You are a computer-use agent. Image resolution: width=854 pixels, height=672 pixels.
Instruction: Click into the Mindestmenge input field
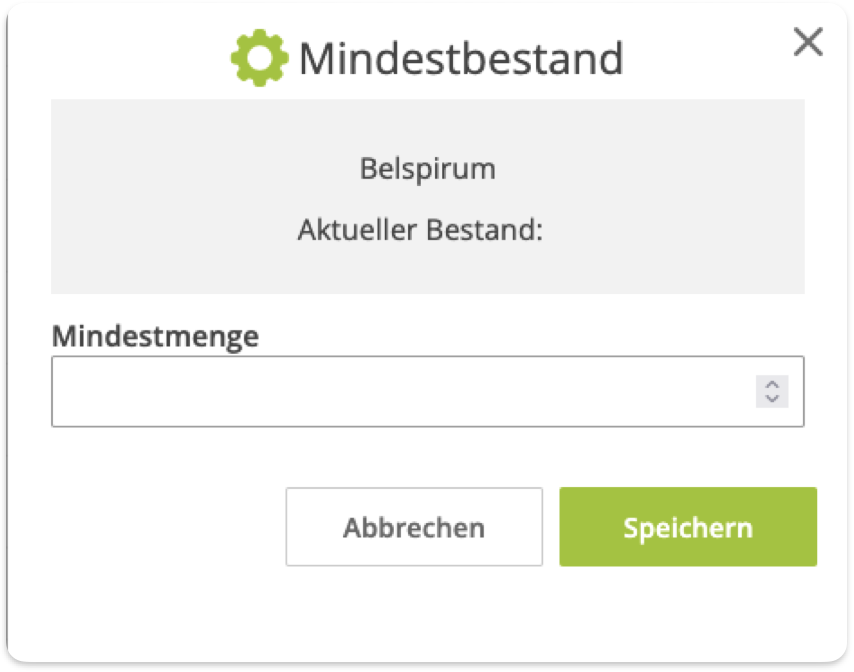click(x=400, y=391)
